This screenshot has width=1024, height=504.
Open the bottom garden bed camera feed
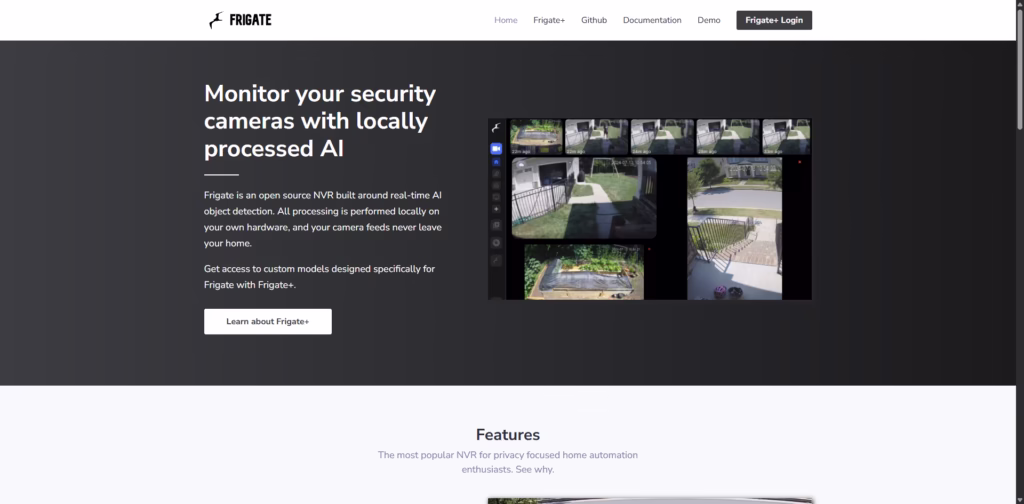(x=585, y=272)
